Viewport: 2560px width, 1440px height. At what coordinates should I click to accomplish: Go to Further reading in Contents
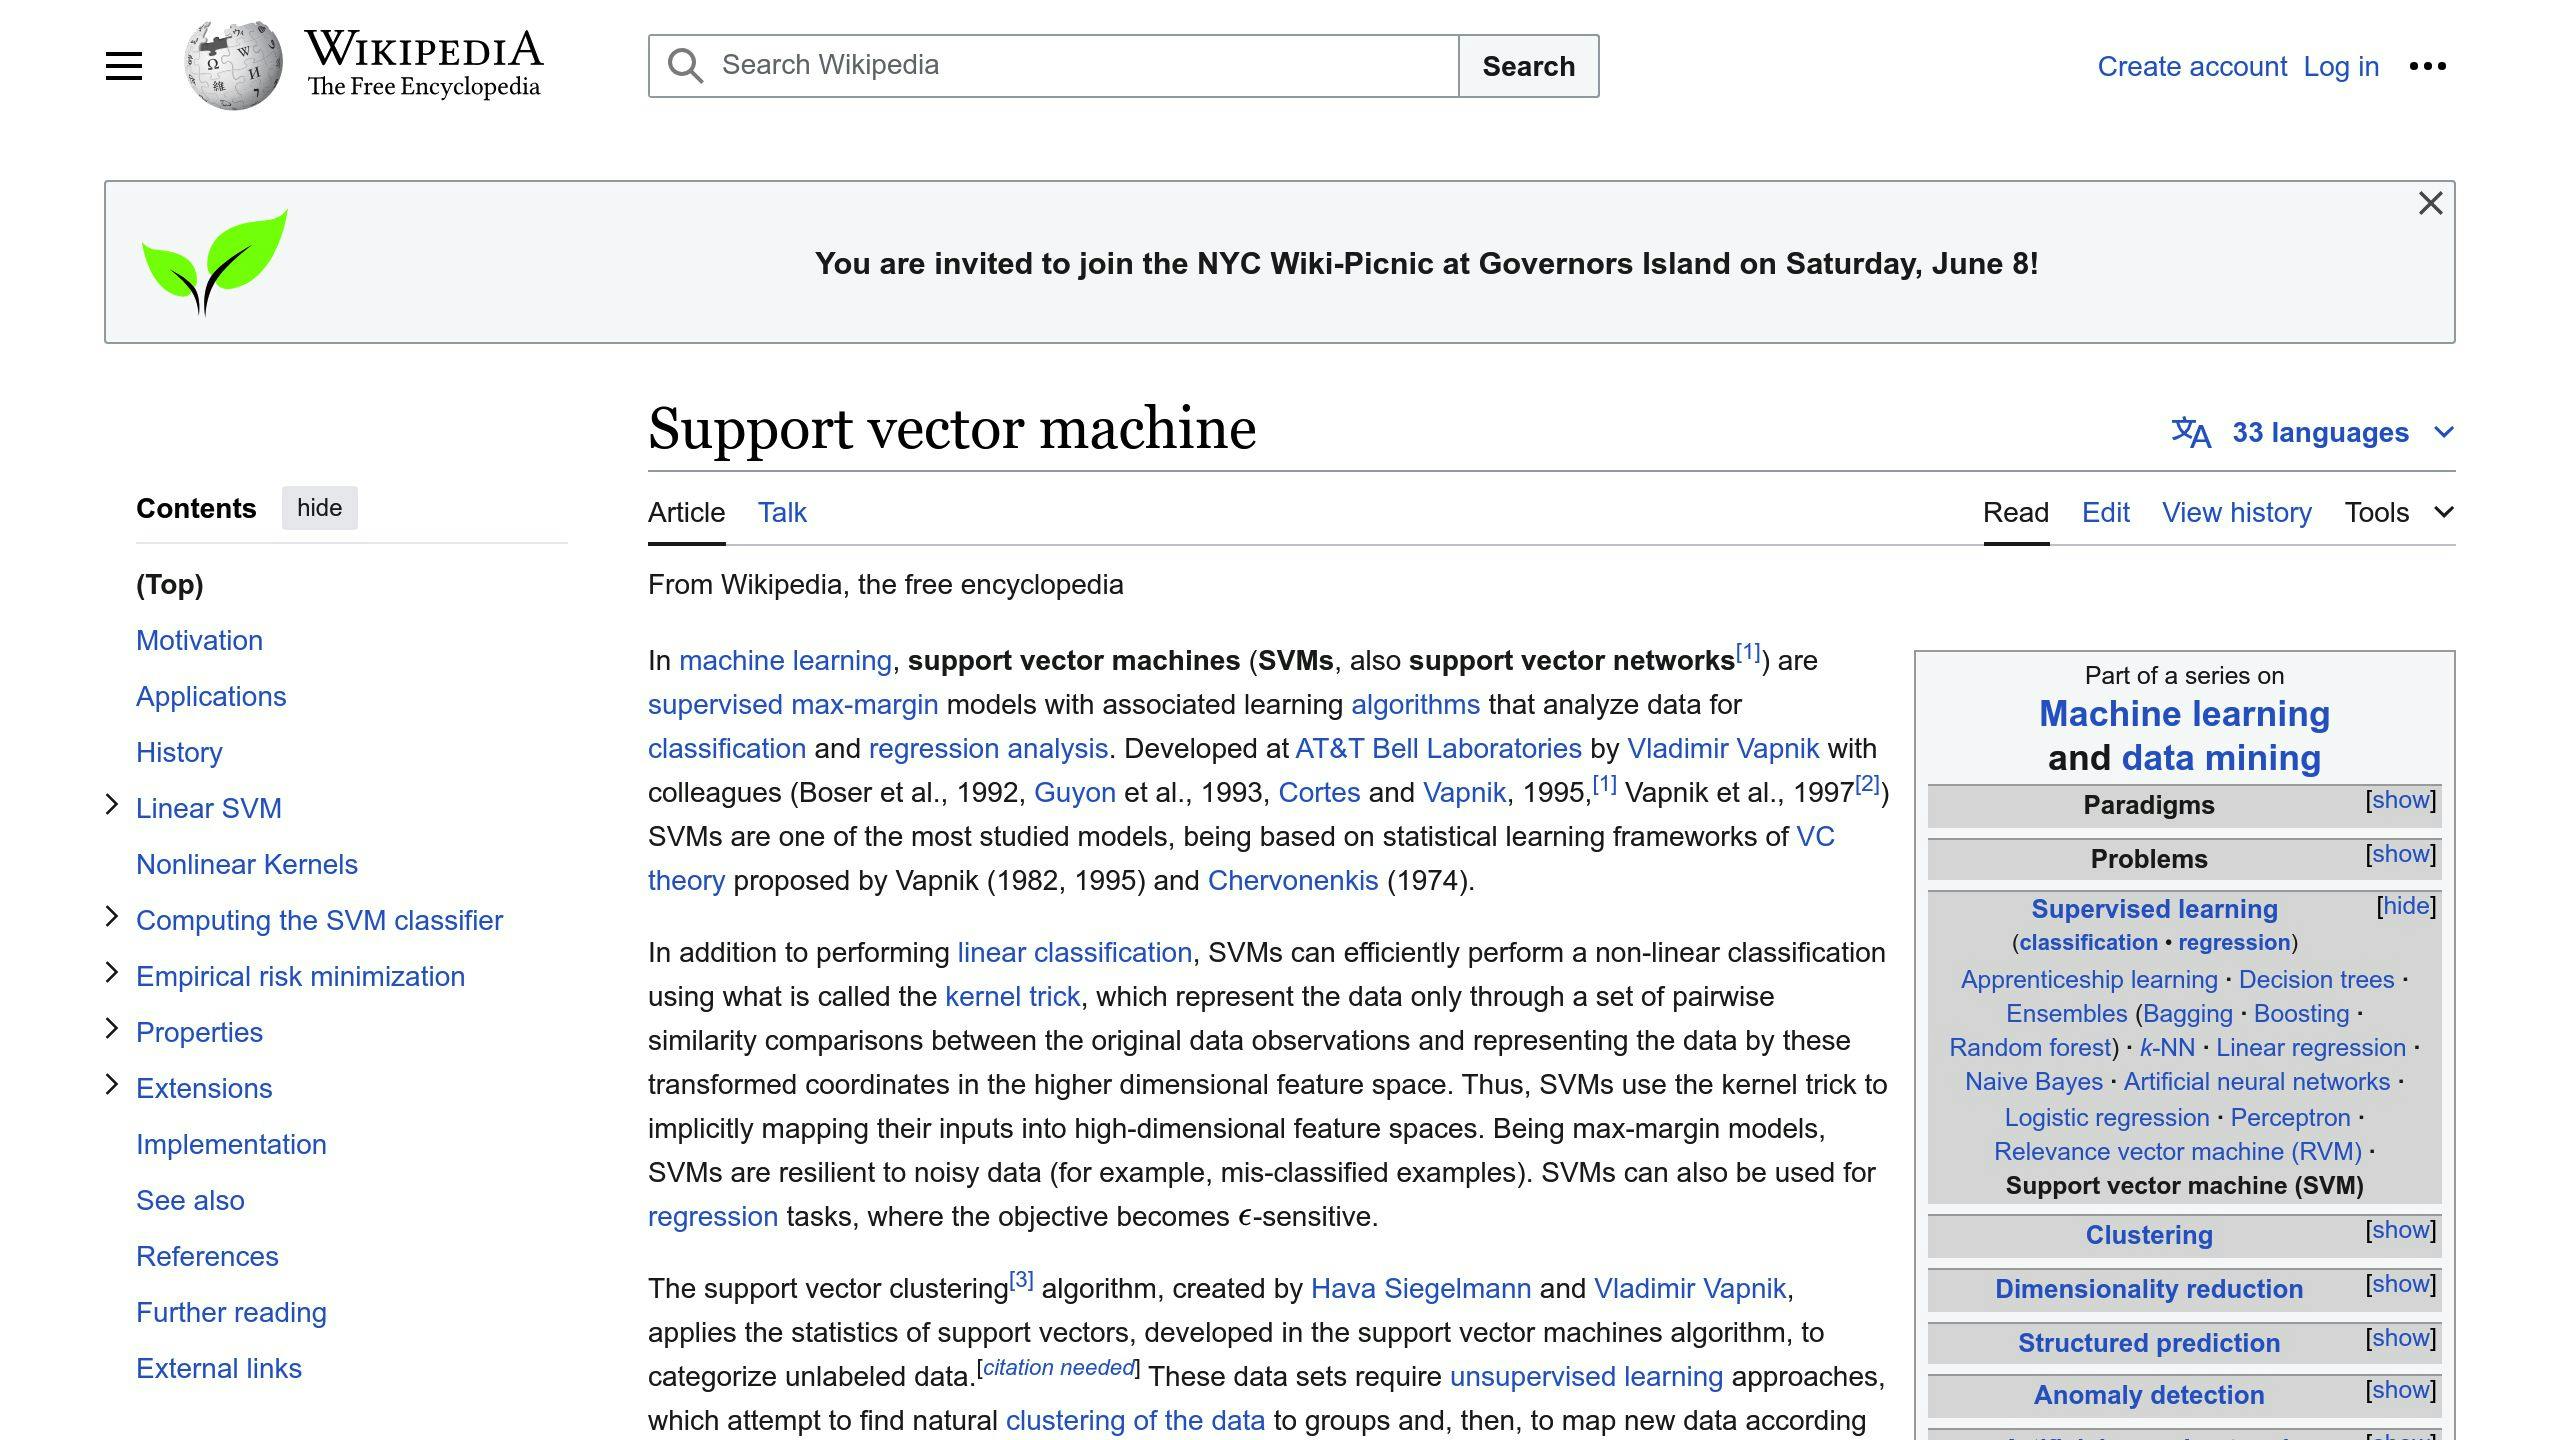(x=231, y=1312)
